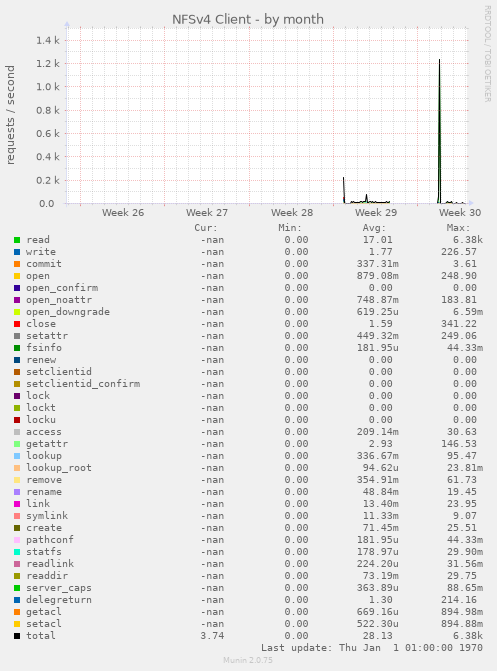The width and height of the screenshot is (497, 671).
Task: Click the Max column header
Action: [x=458, y=228]
